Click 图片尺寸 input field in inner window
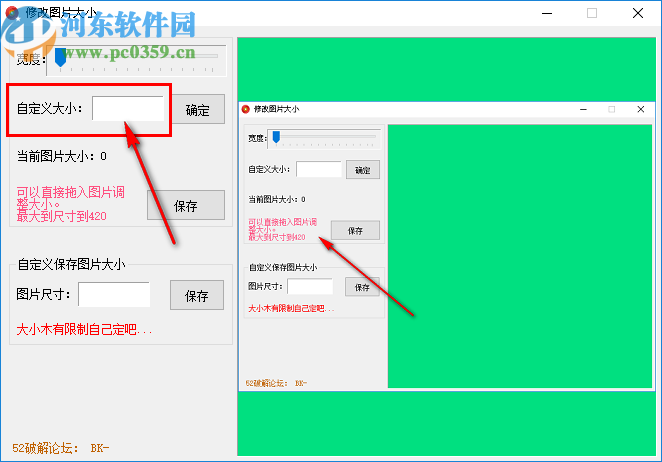This screenshot has width=662, height=462. [x=310, y=286]
